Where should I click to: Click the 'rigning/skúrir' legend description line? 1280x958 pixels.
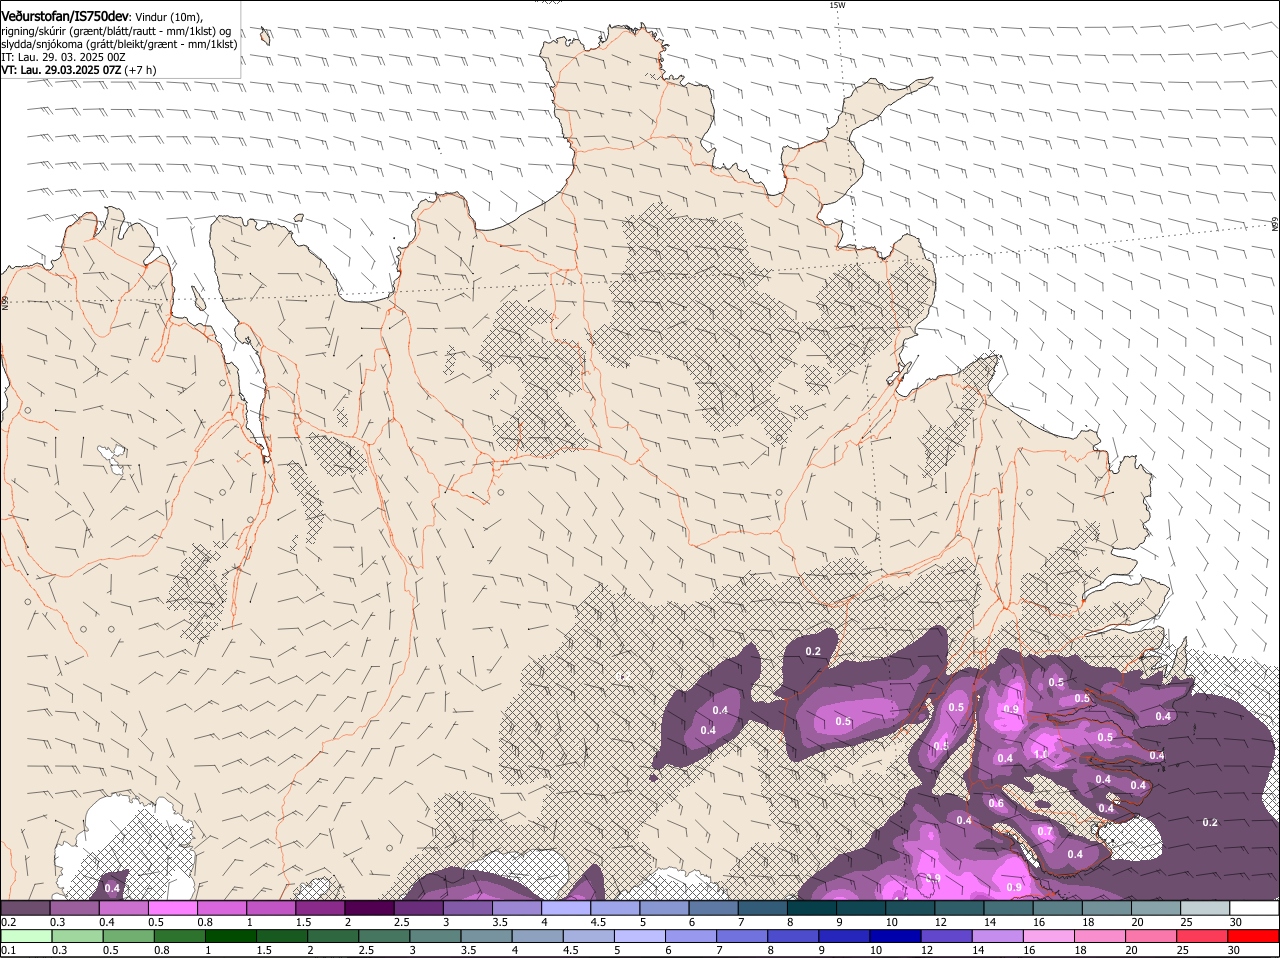click(x=116, y=31)
